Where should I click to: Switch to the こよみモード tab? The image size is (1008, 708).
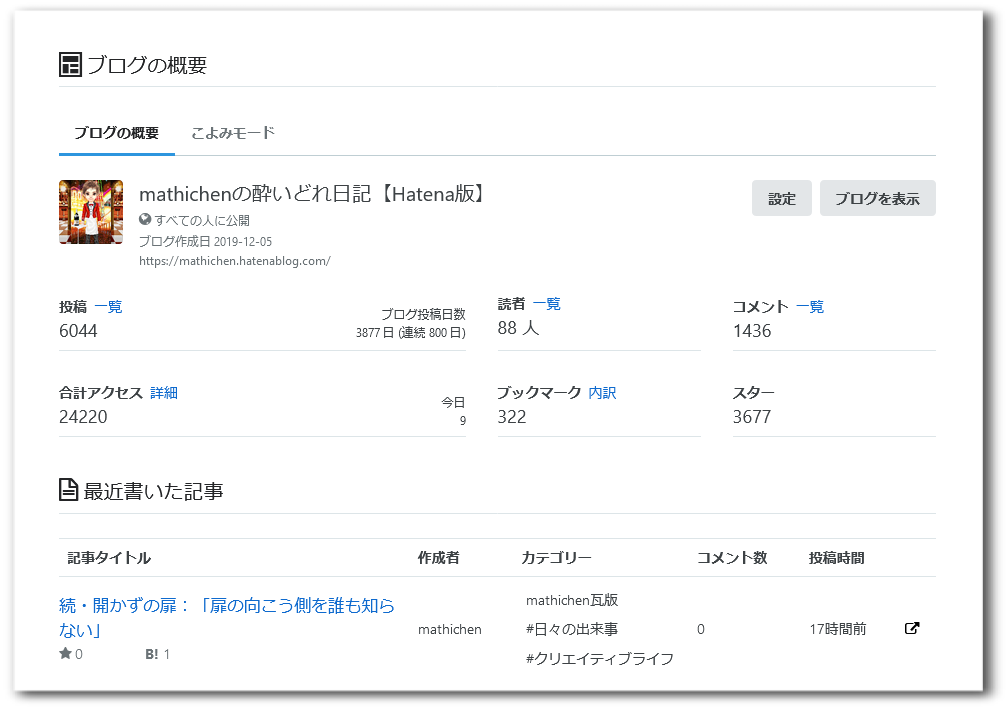coord(233,133)
